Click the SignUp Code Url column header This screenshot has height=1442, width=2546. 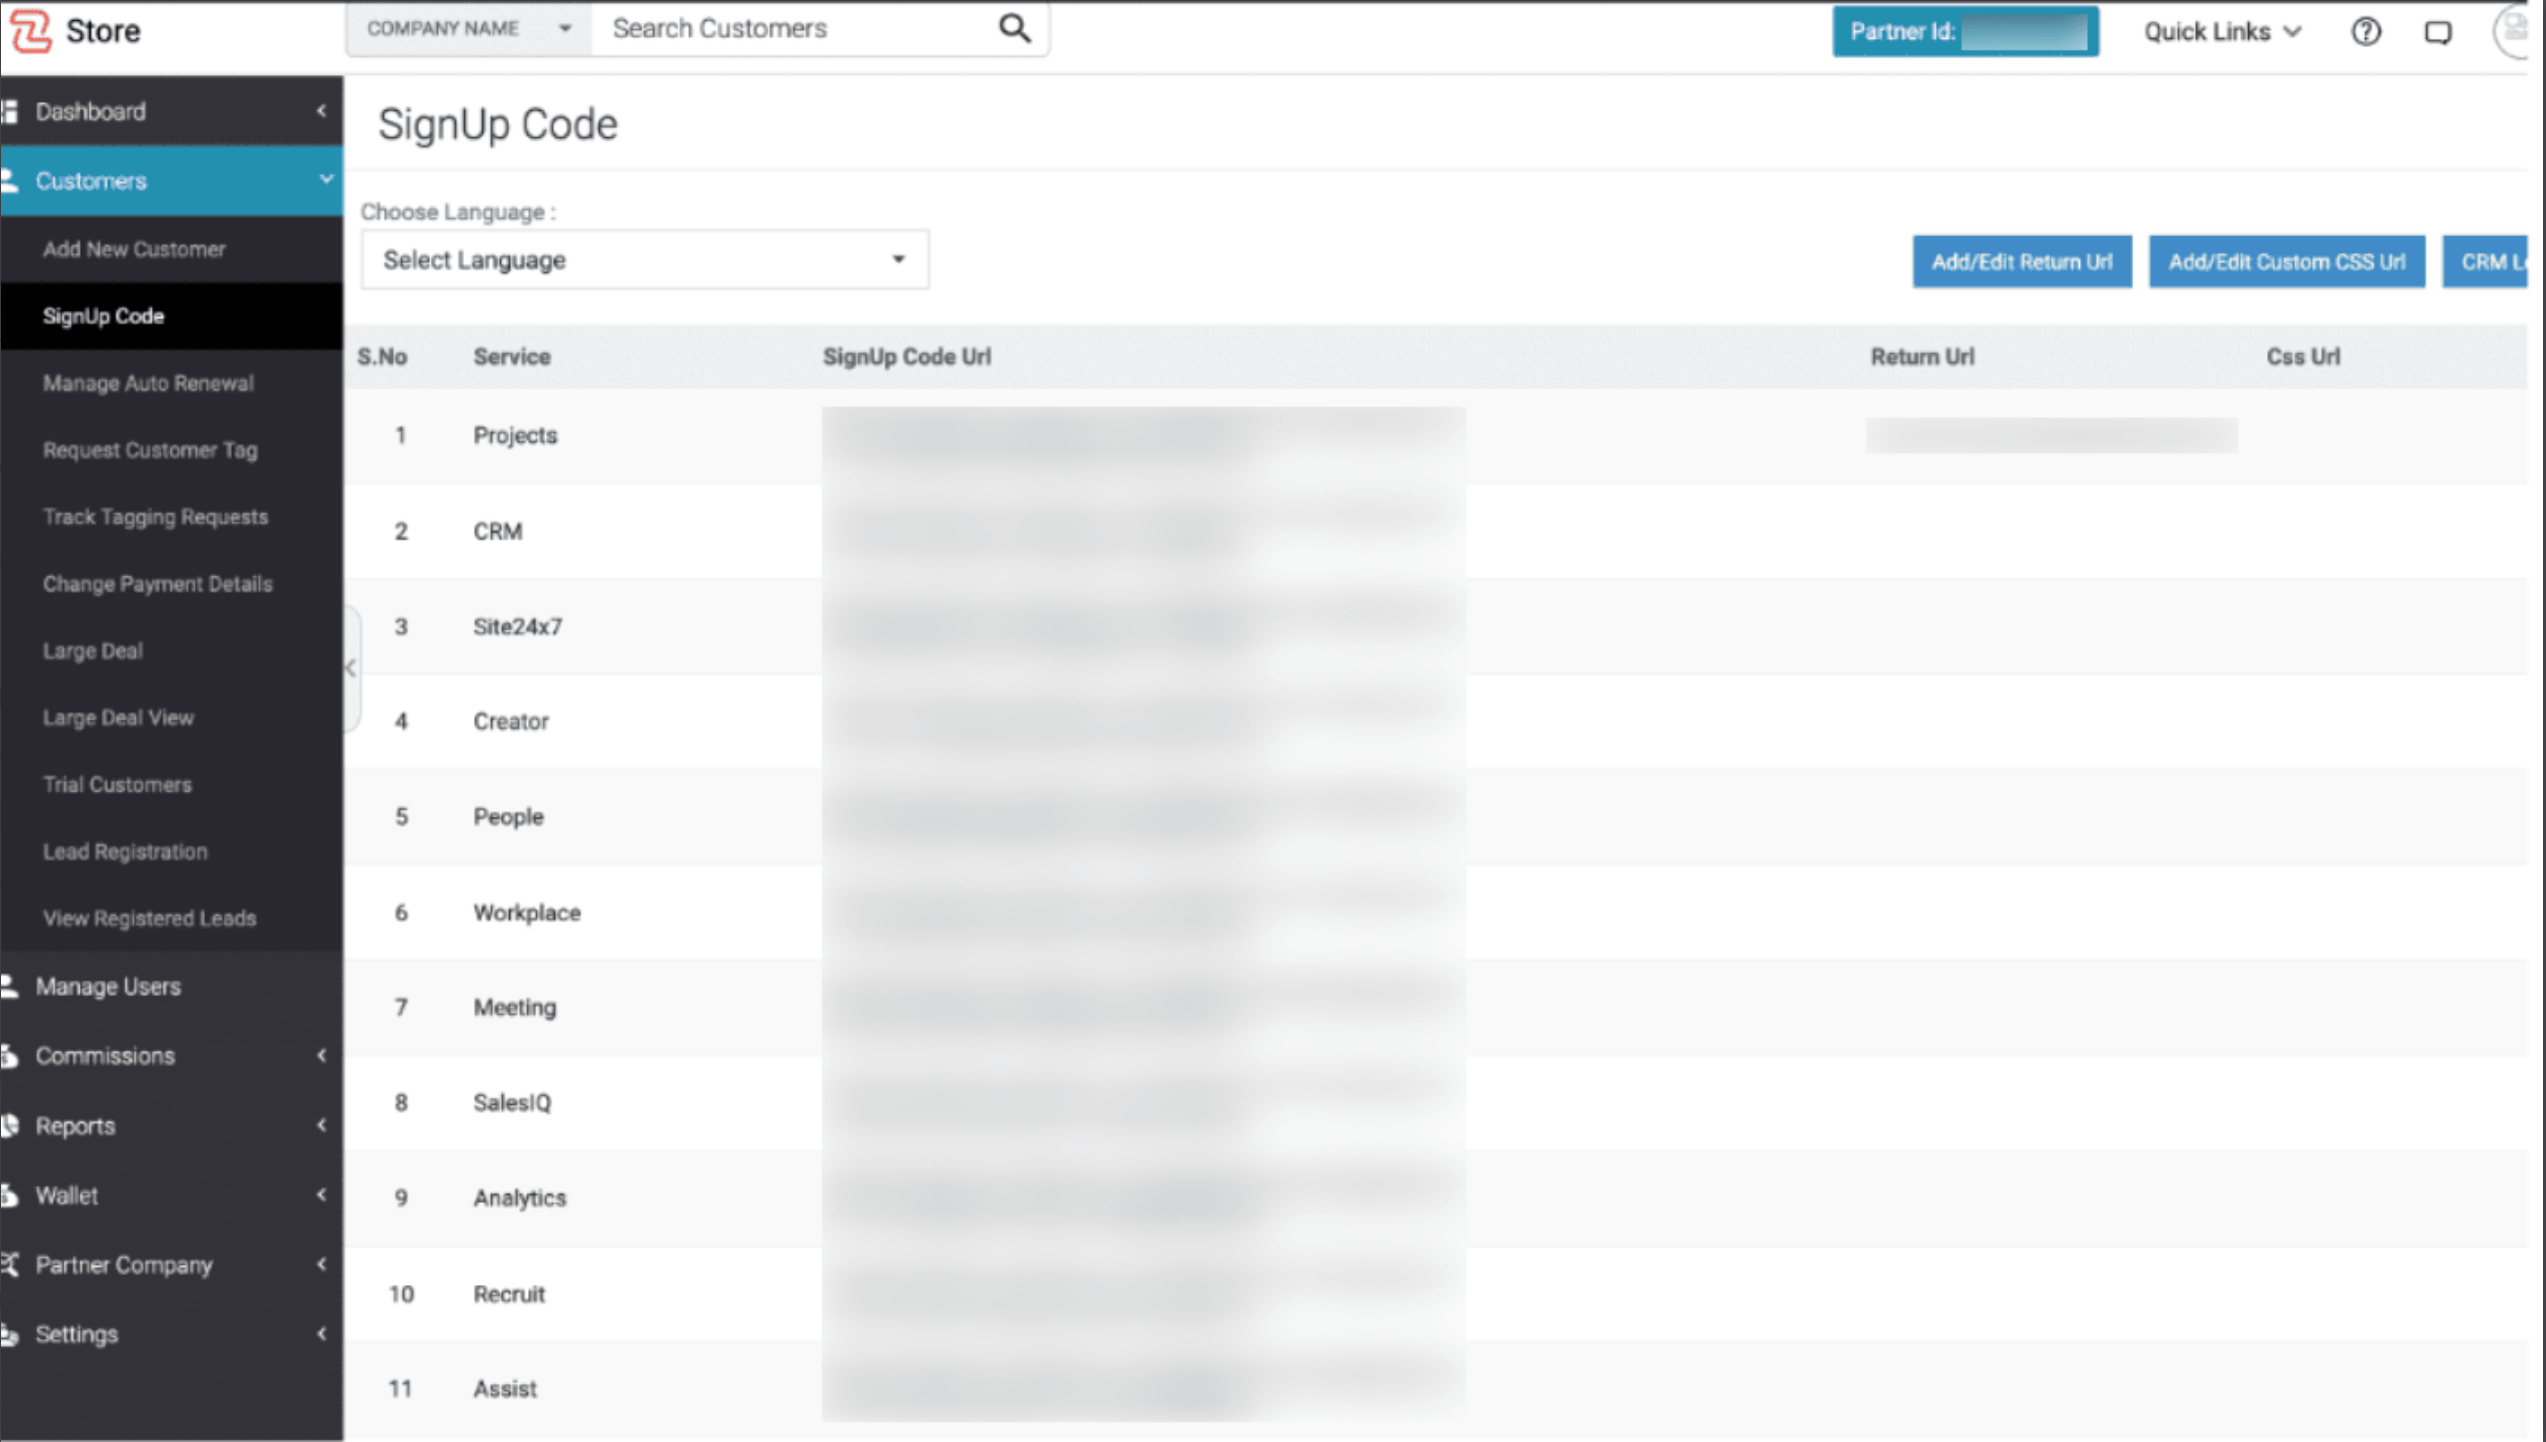(906, 357)
